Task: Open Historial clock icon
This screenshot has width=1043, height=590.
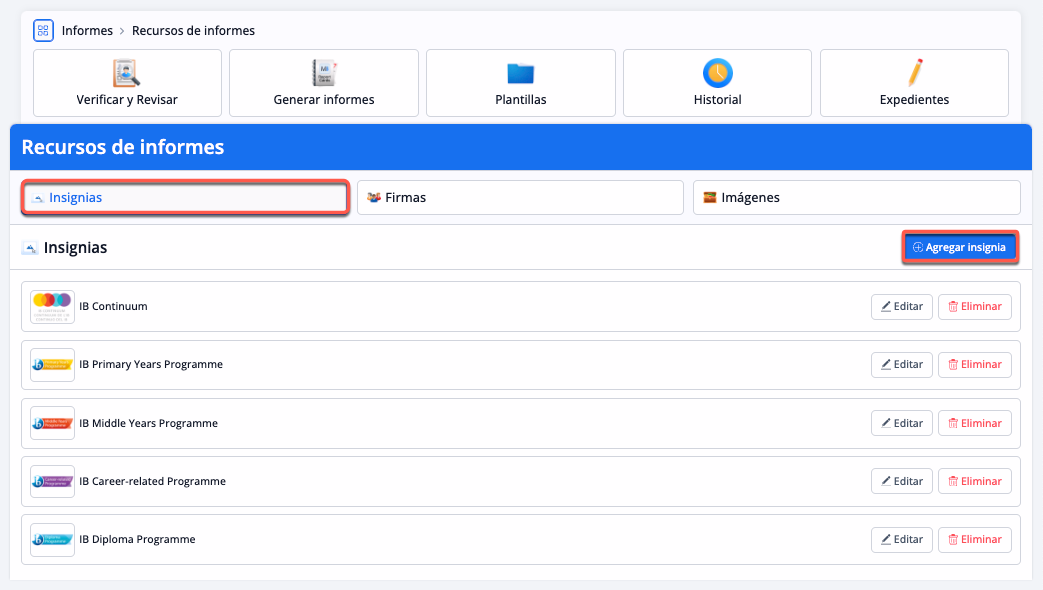Action: (x=717, y=73)
